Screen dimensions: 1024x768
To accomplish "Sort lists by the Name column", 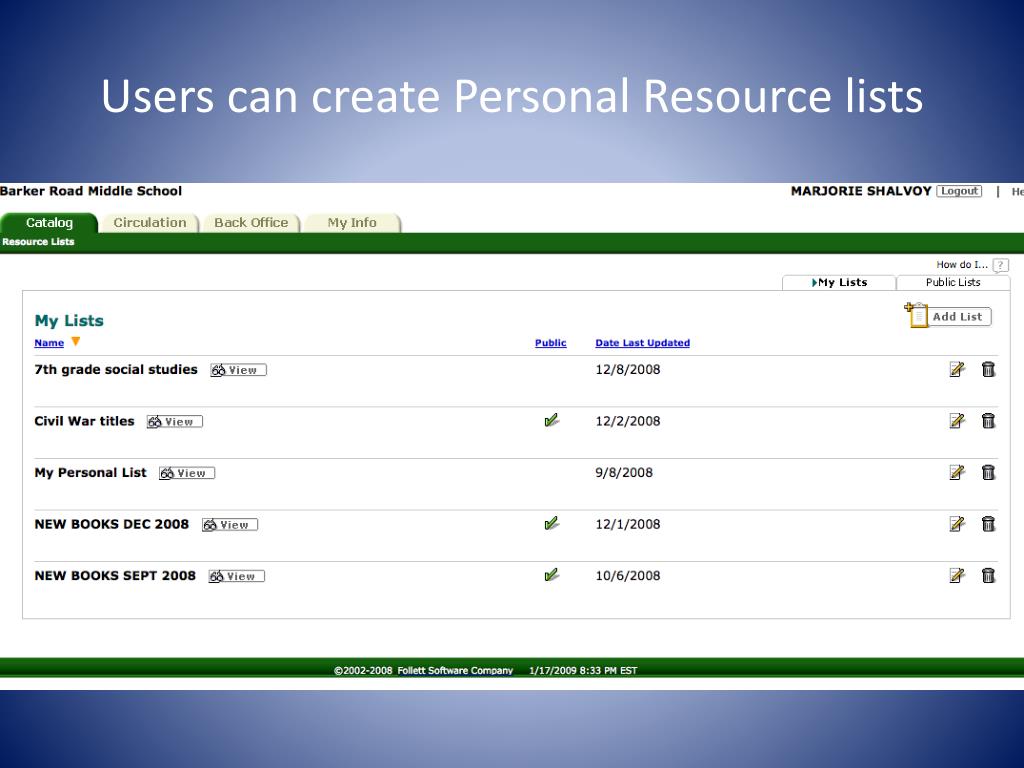I will [x=49, y=343].
